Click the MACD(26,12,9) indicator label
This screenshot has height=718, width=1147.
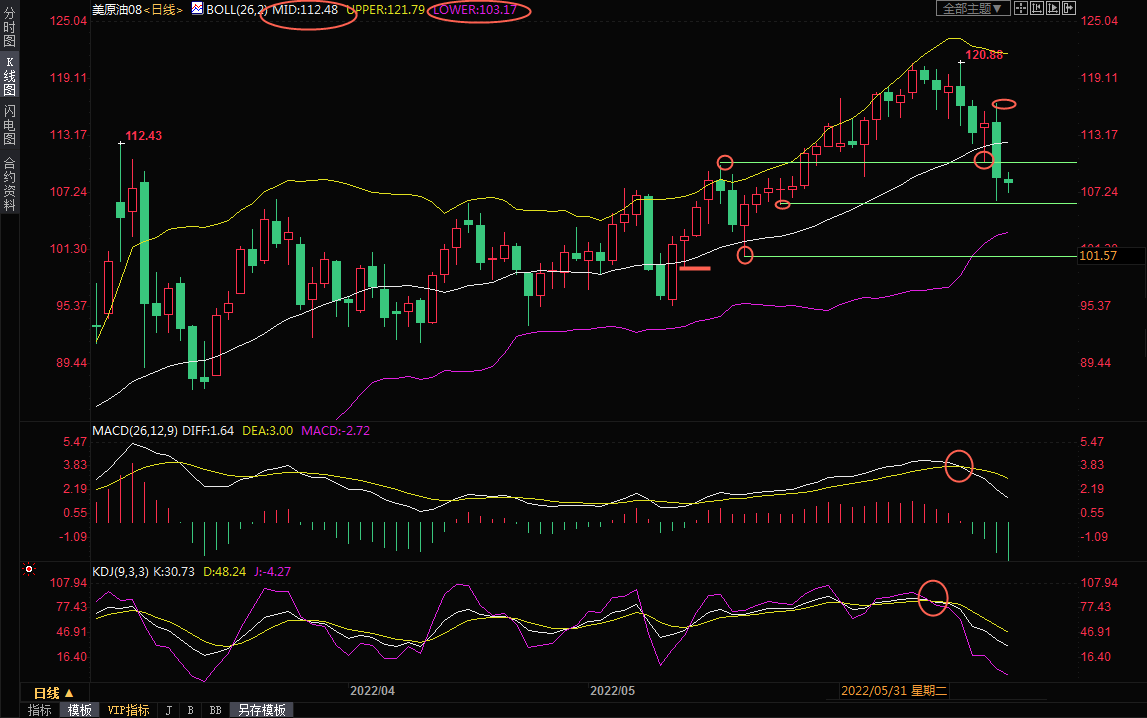(x=135, y=430)
